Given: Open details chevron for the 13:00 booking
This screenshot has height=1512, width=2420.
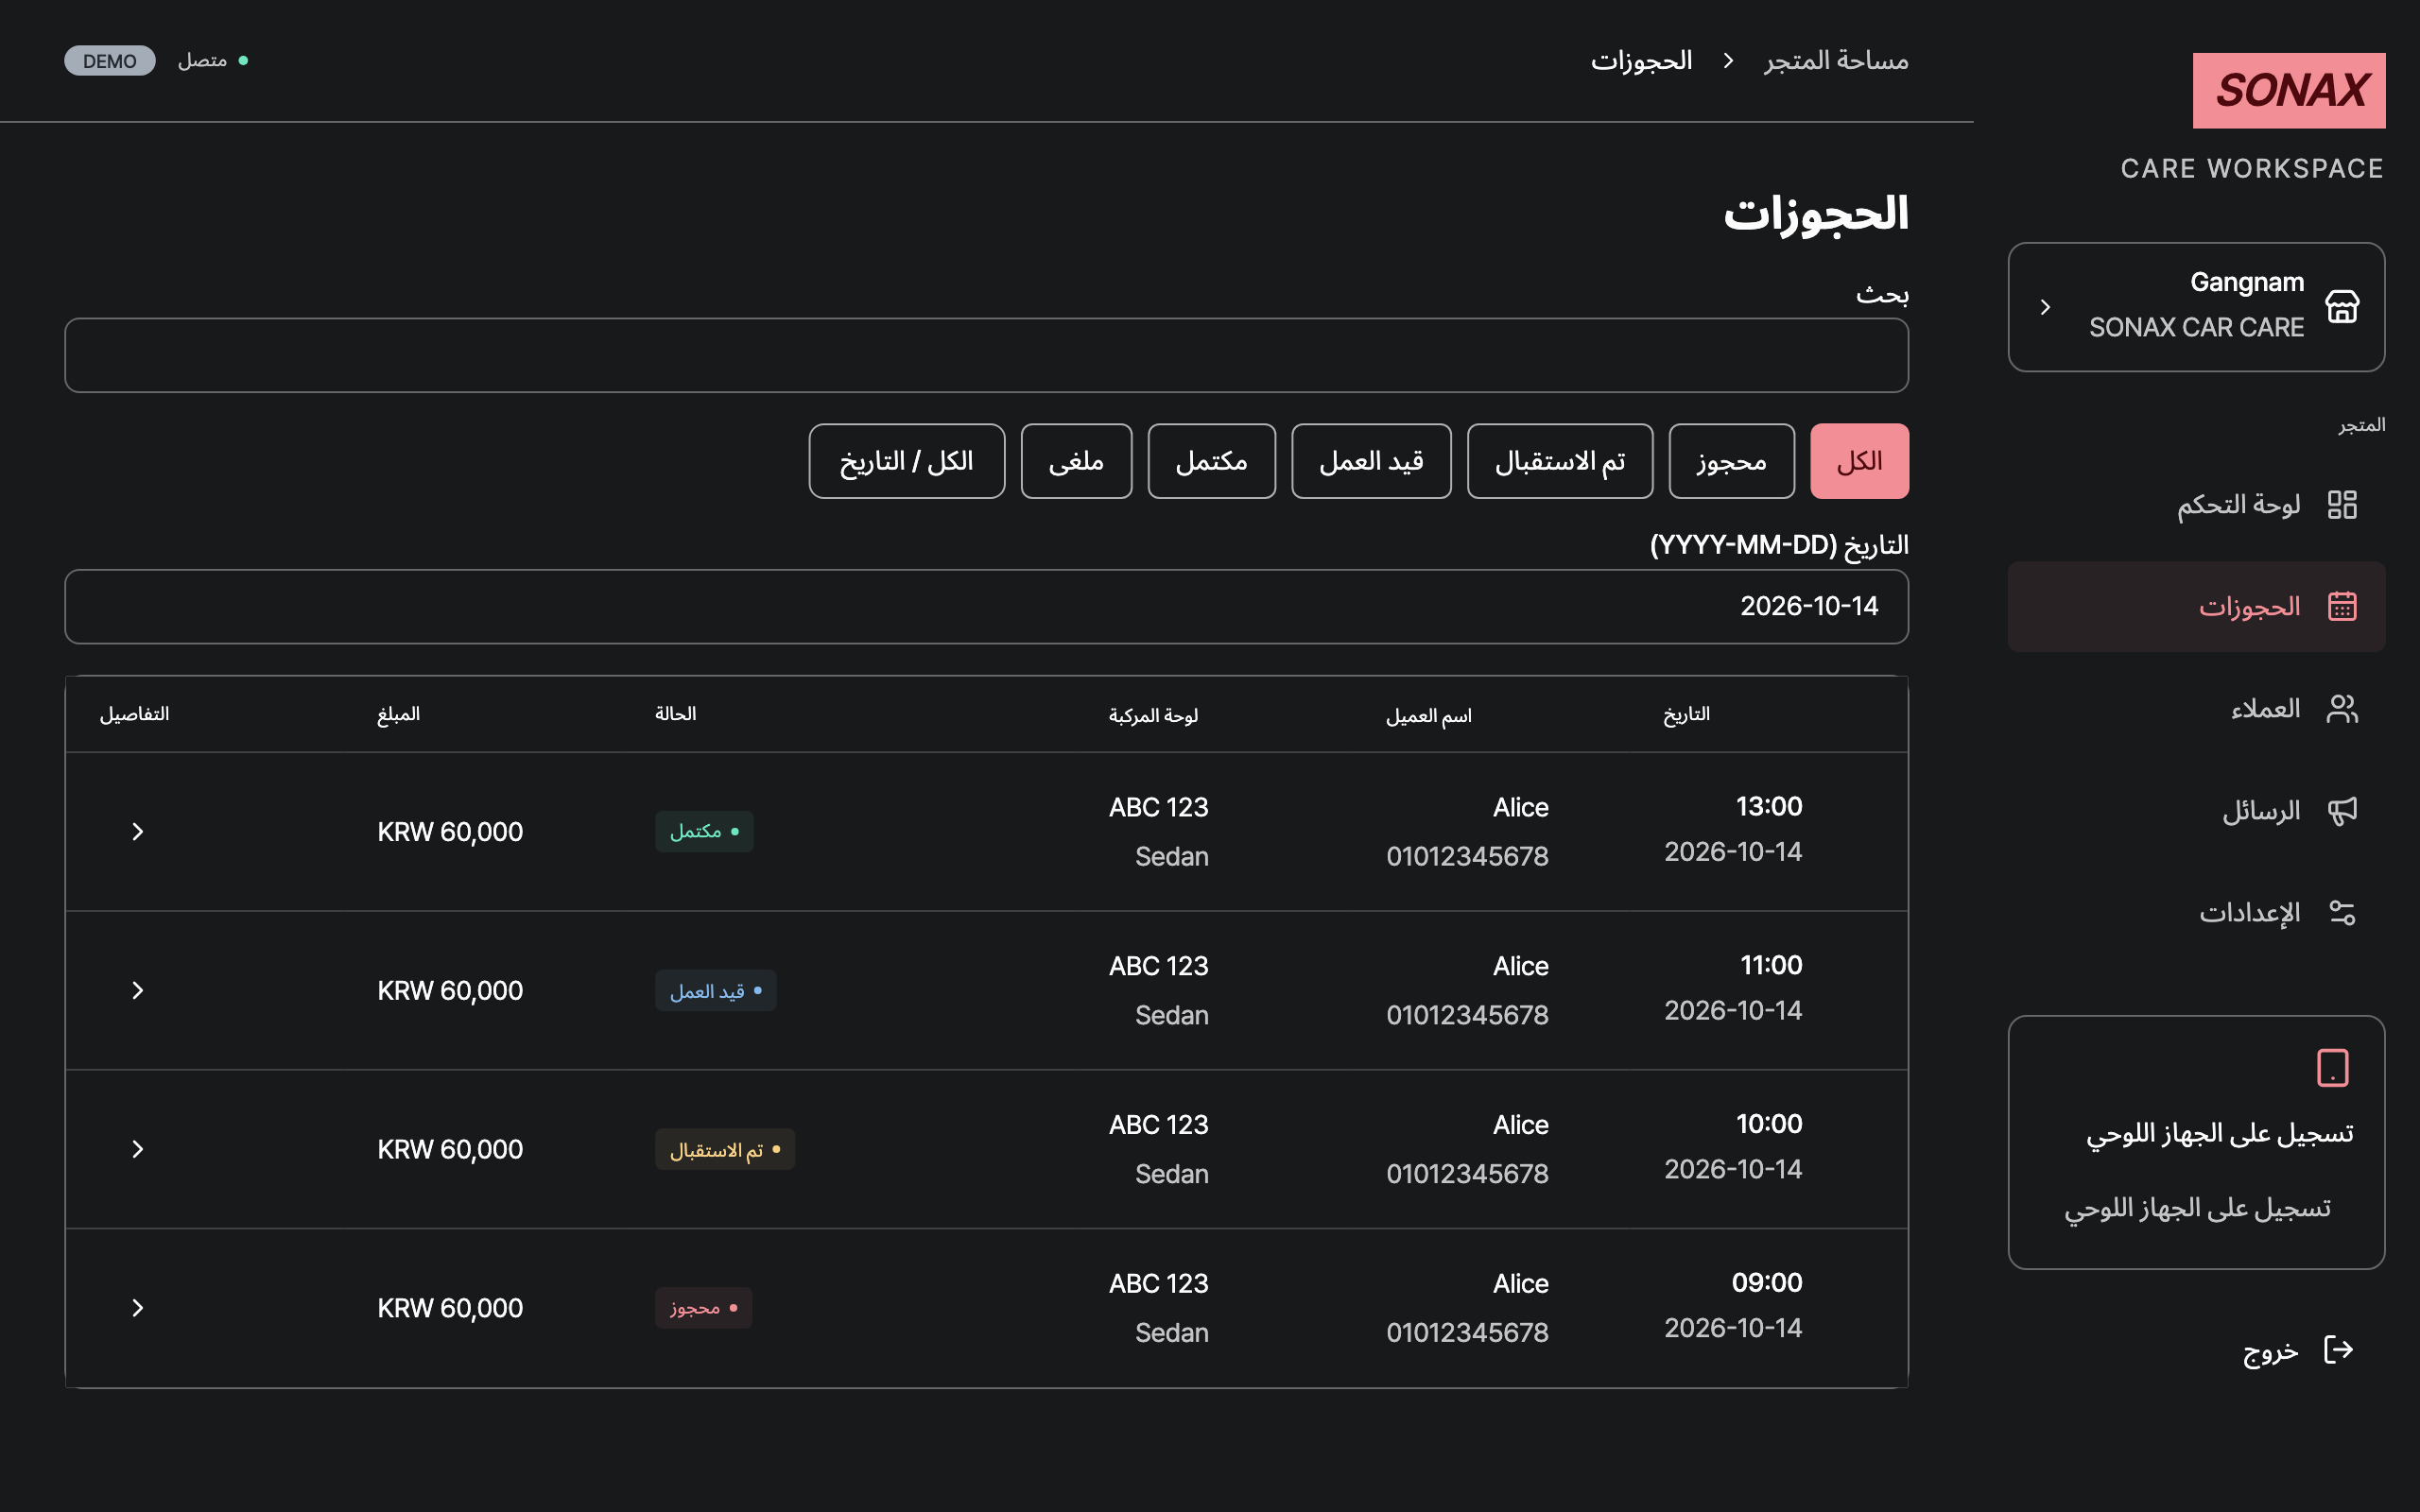Looking at the screenshot, I should pyautogui.click(x=138, y=832).
